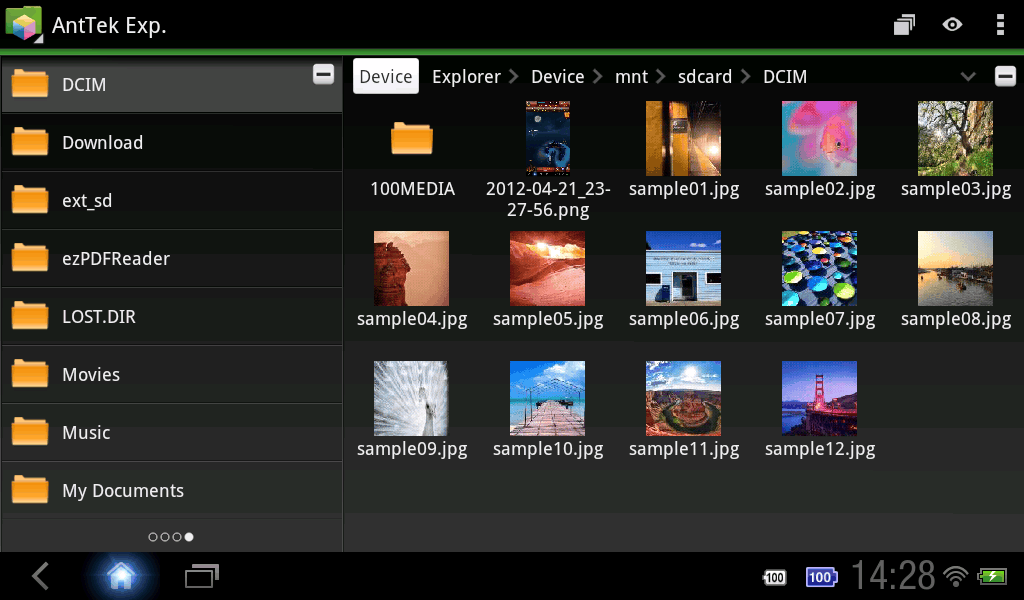Image resolution: width=1024 pixels, height=600 pixels.
Task: Switch to third page indicator dot
Action: pos(177,537)
